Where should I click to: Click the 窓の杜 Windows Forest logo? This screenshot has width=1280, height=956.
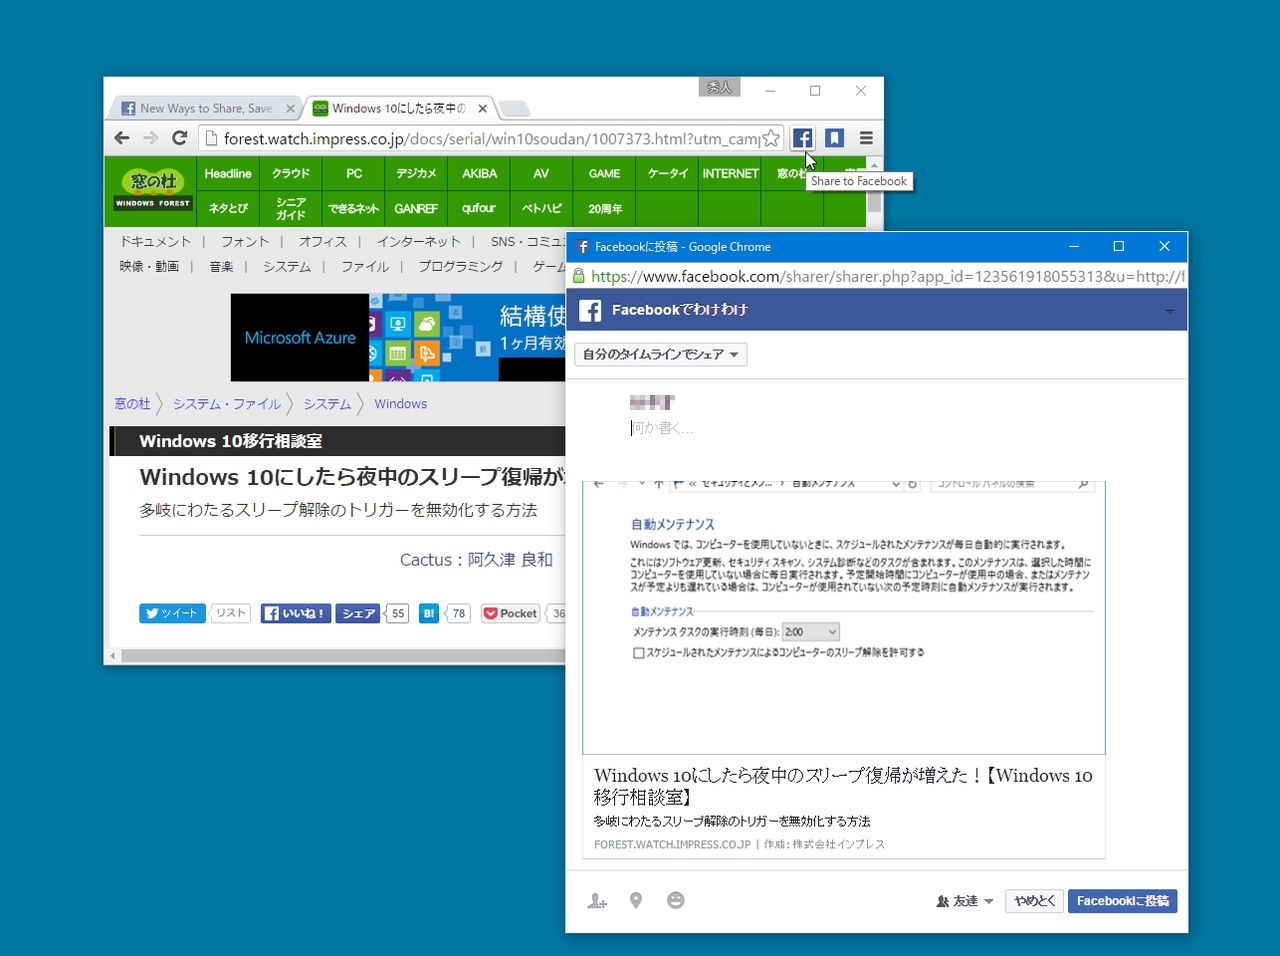point(153,191)
